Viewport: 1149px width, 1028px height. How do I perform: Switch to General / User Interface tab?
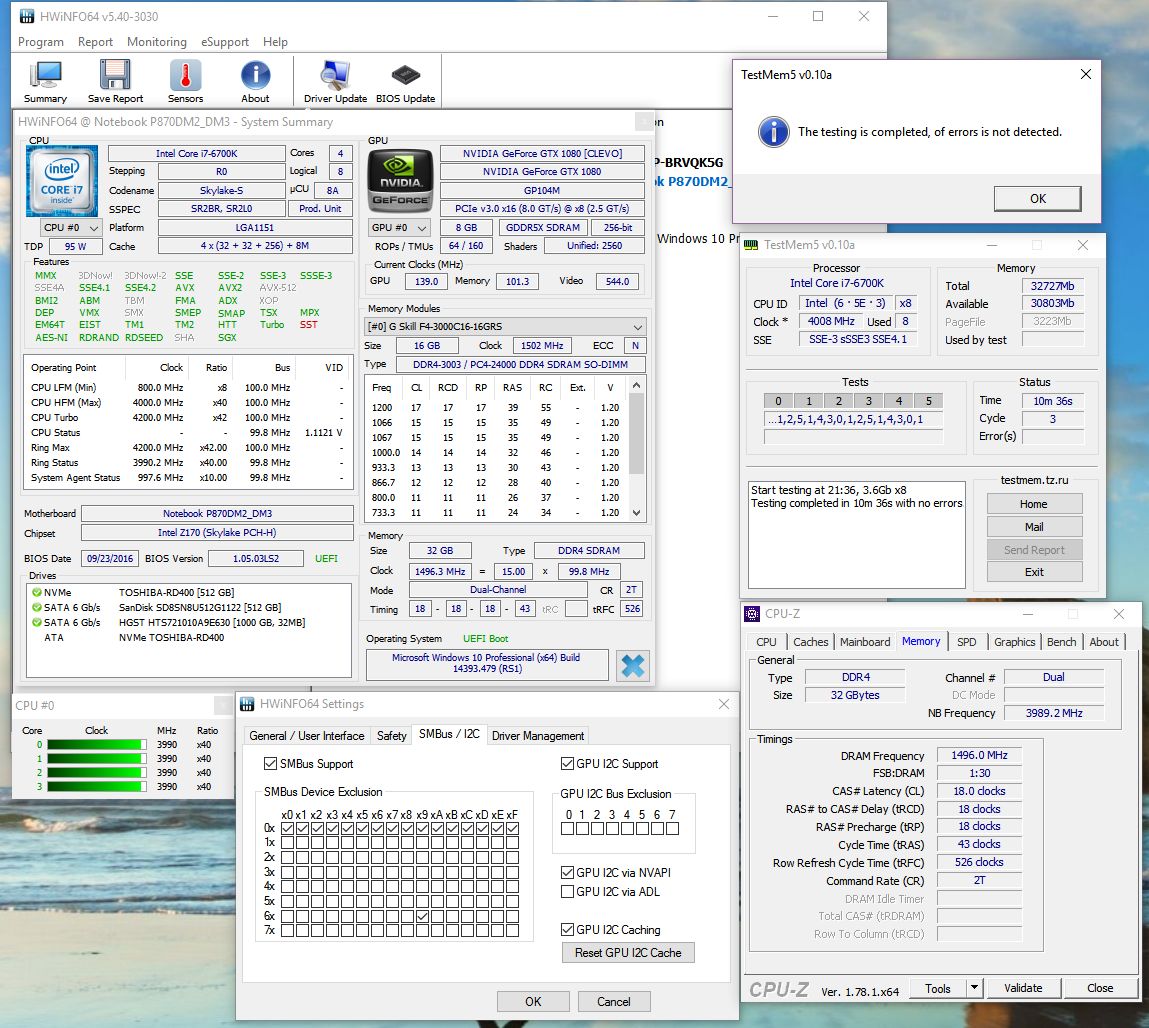[306, 736]
